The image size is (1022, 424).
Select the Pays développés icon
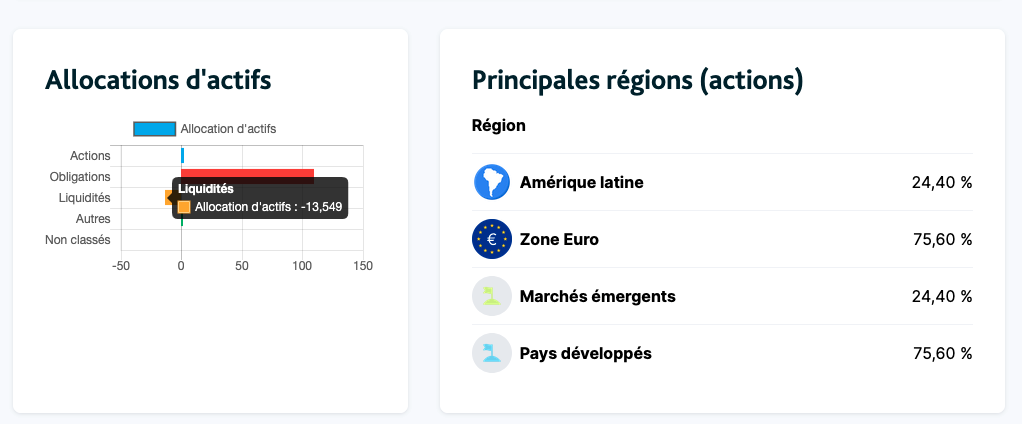491,353
